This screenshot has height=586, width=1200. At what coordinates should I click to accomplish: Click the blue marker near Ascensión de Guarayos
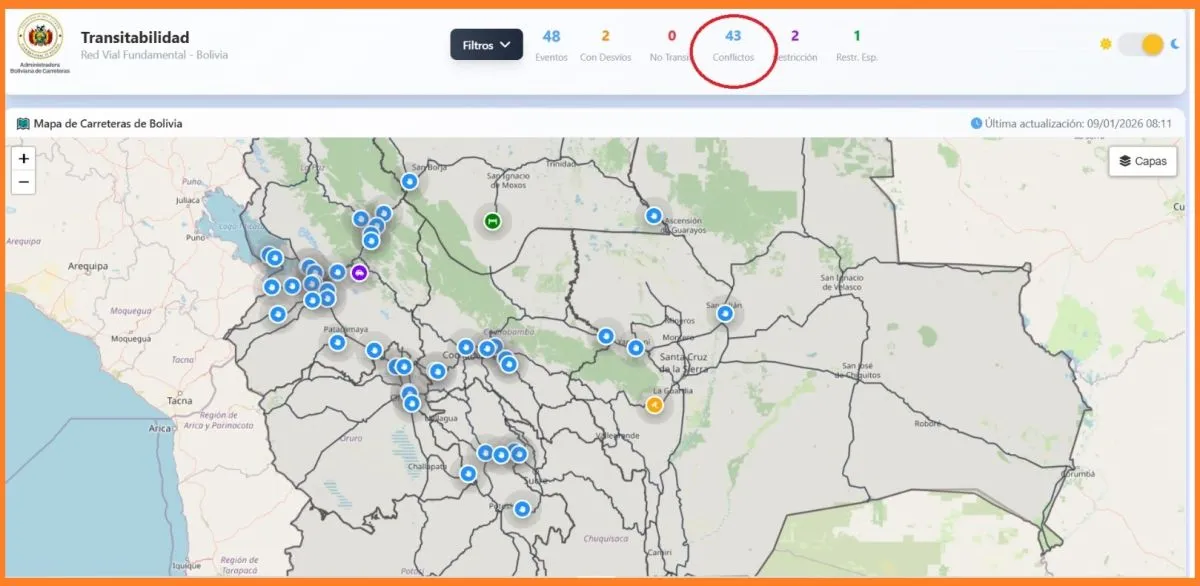[x=653, y=215]
